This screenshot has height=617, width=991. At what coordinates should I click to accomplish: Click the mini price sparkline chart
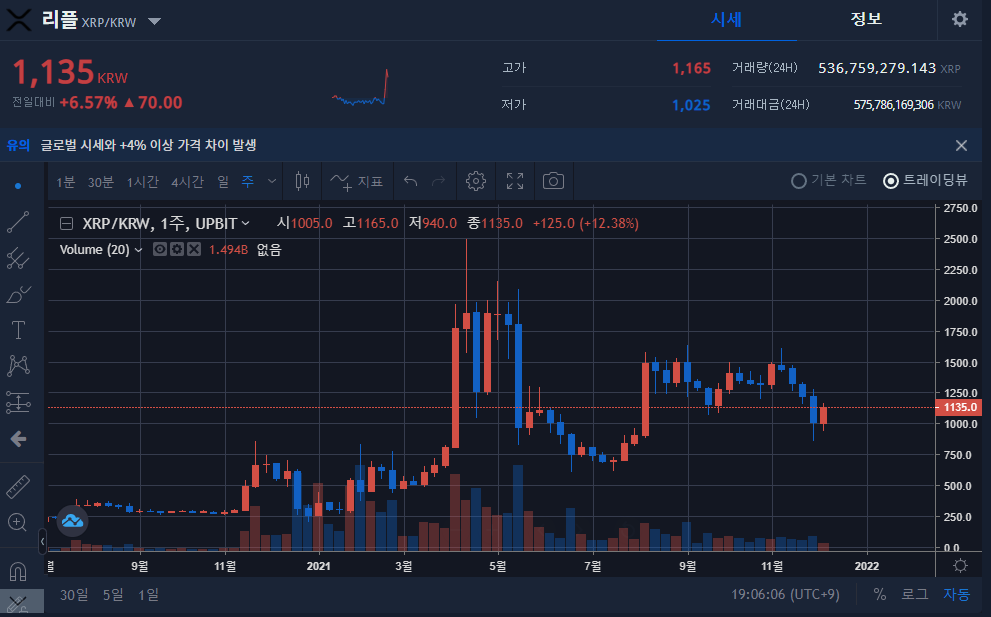coord(360,87)
